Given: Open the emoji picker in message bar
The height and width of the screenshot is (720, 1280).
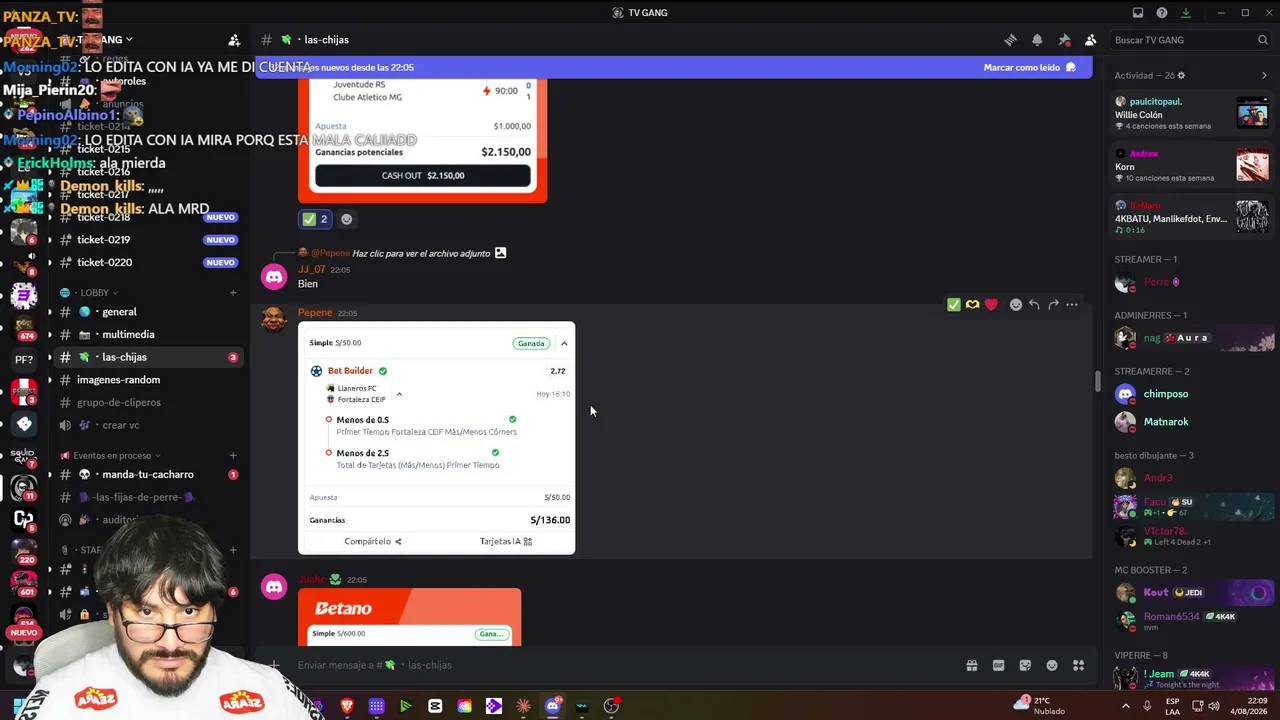Looking at the screenshot, I should (1052, 665).
